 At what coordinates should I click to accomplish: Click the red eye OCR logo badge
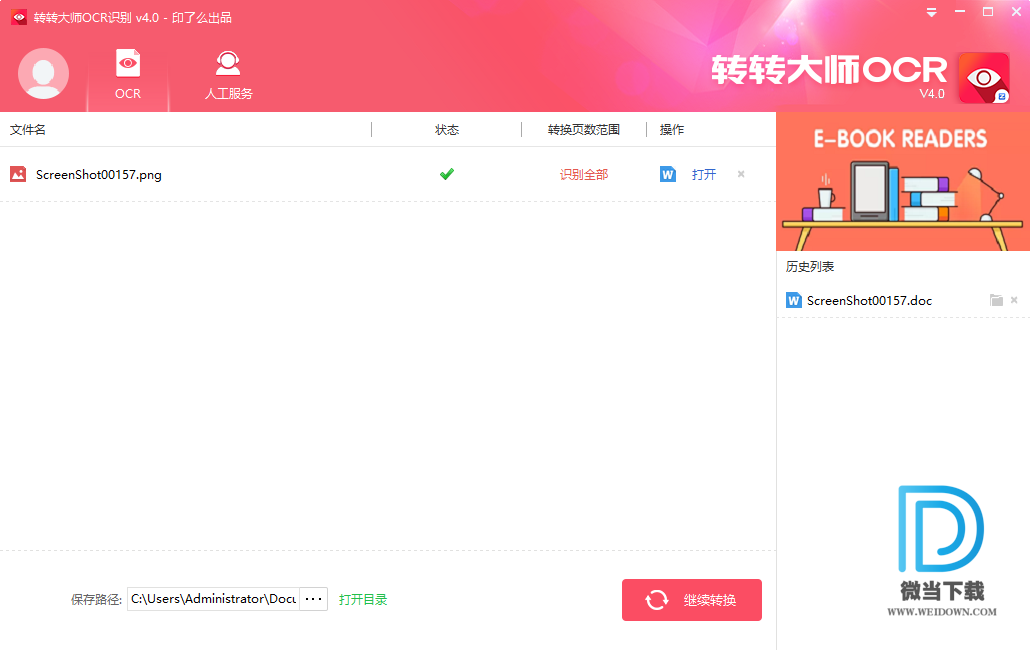(984, 78)
